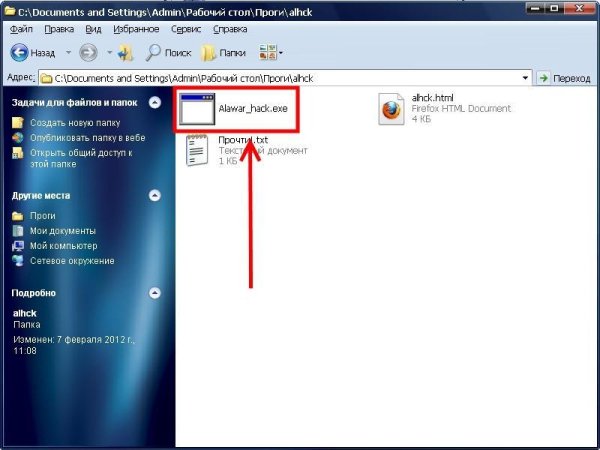Open the Справка menu
The height and width of the screenshot is (450, 600).
(230, 29)
